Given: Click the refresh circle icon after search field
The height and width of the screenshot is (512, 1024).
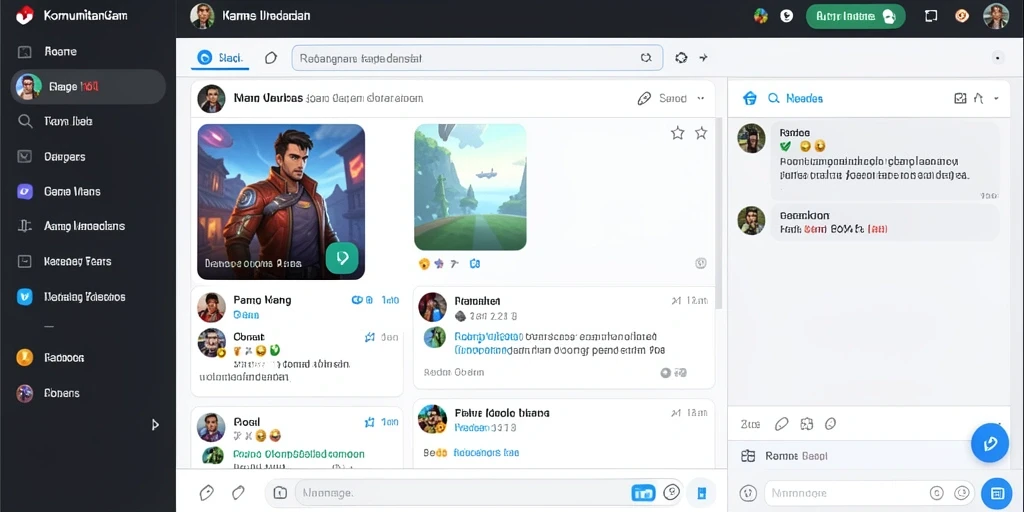Looking at the screenshot, I should [681, 57].
